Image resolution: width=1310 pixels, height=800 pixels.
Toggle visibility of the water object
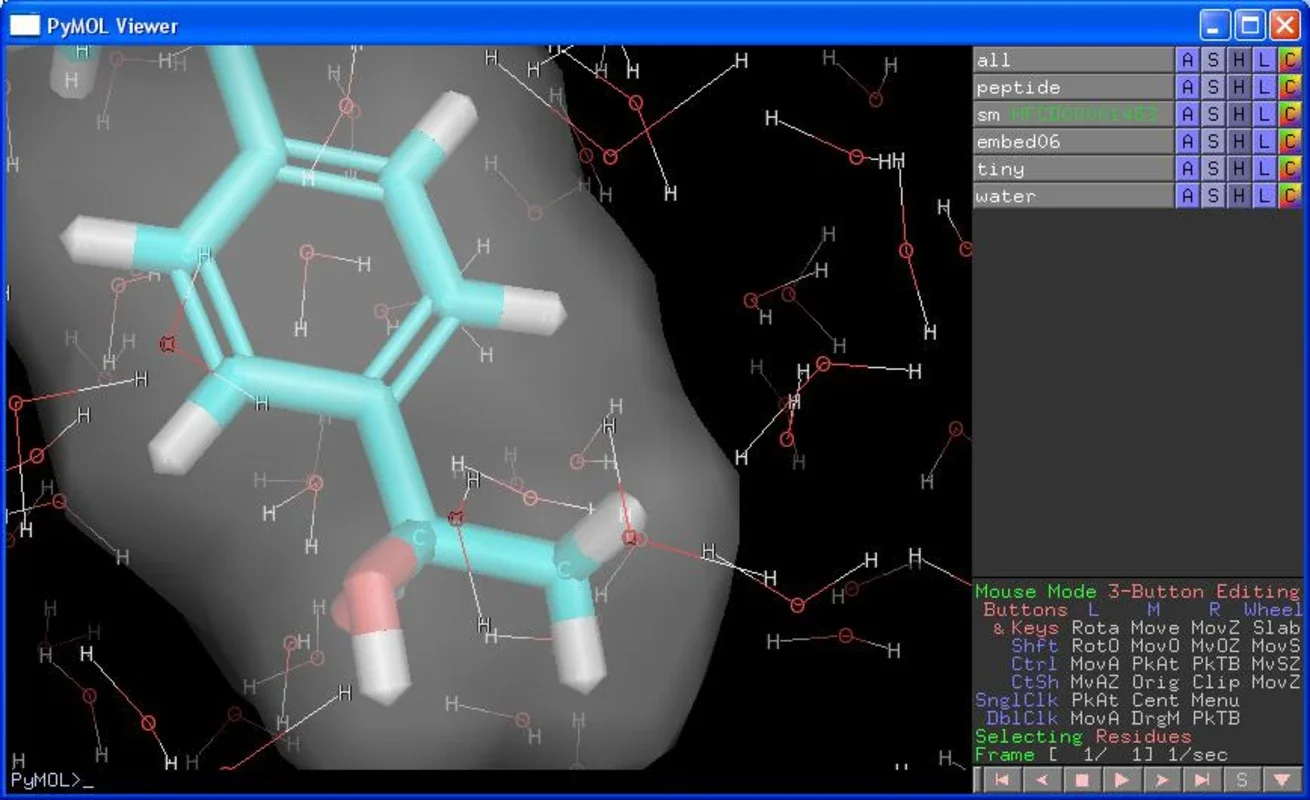pyautogui.click(x=1073, y=195)
